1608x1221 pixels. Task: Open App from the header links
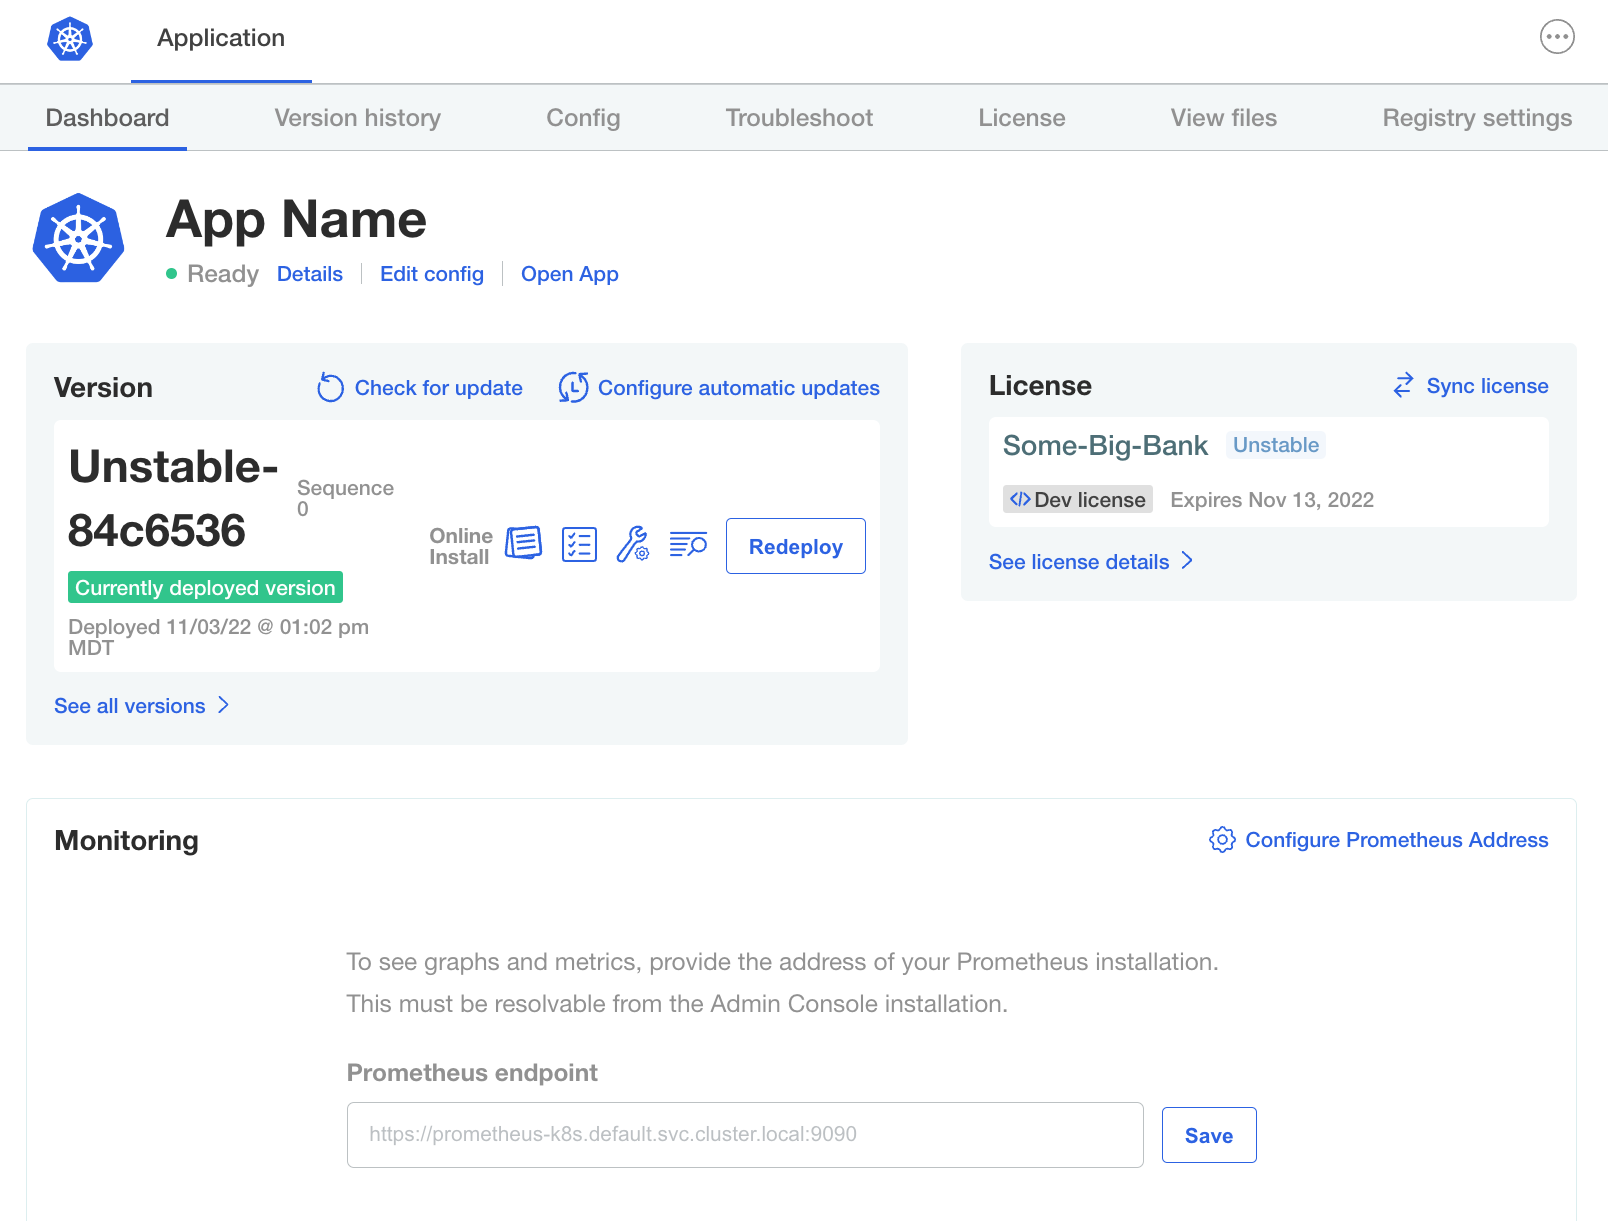tap(569, 274)
